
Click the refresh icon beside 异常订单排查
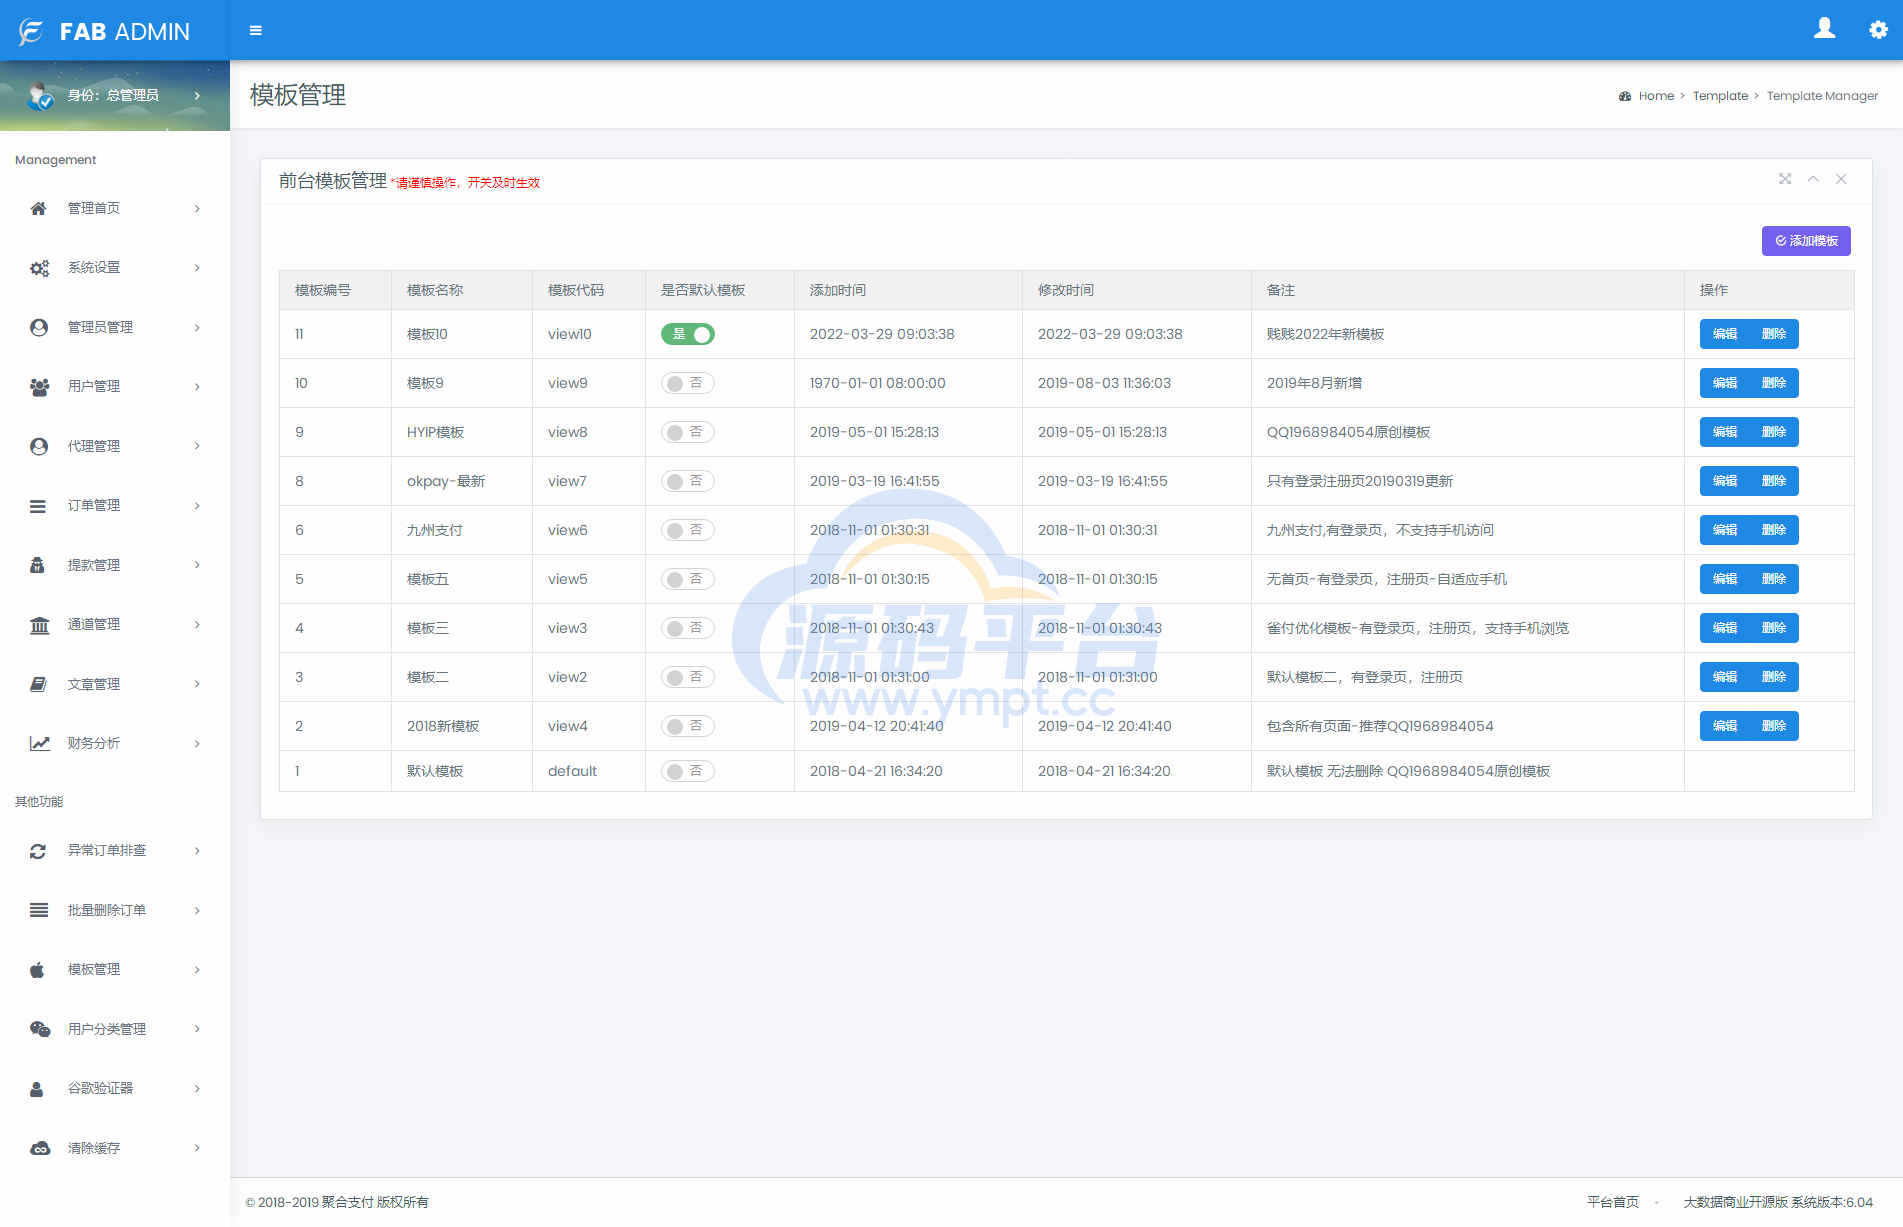click(38, 851)
